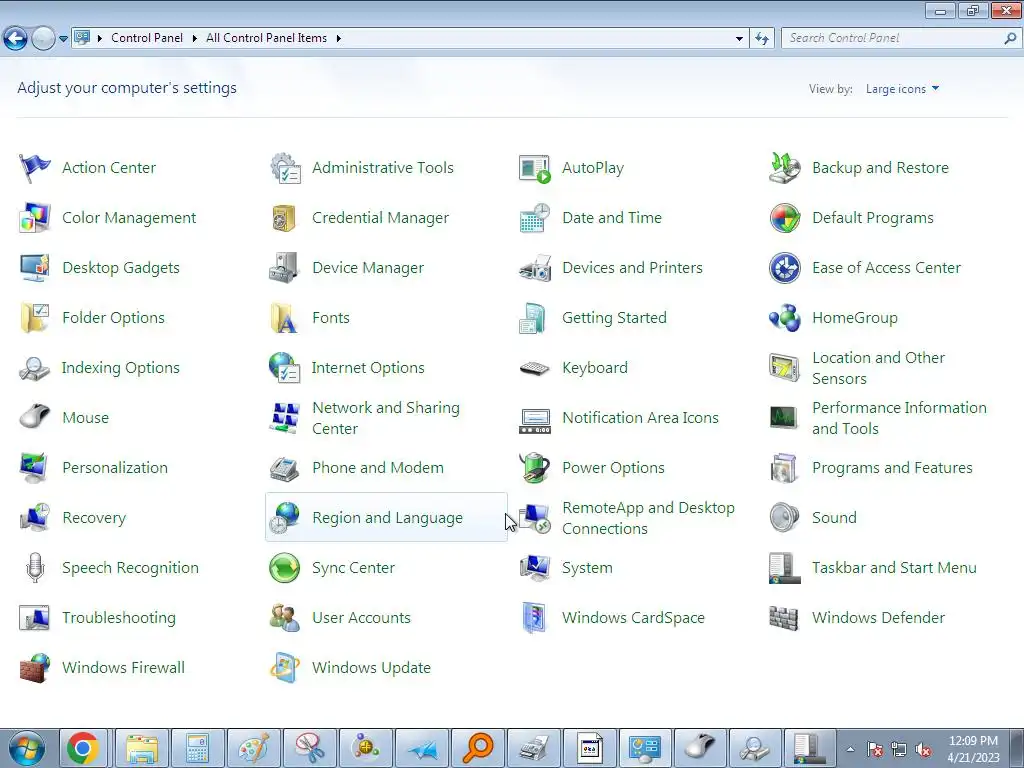
Task: Open RemoteApp and Desktop Connections link
Action: (x=648, y=518)
